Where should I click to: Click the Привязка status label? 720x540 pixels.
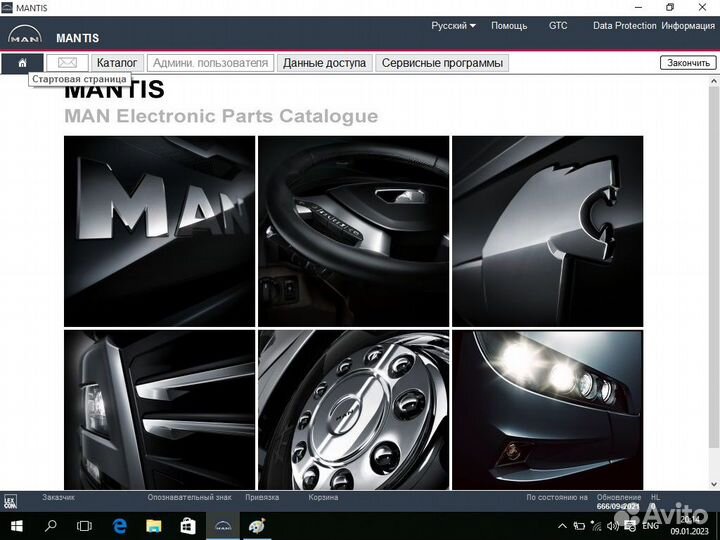pos(262,497)
